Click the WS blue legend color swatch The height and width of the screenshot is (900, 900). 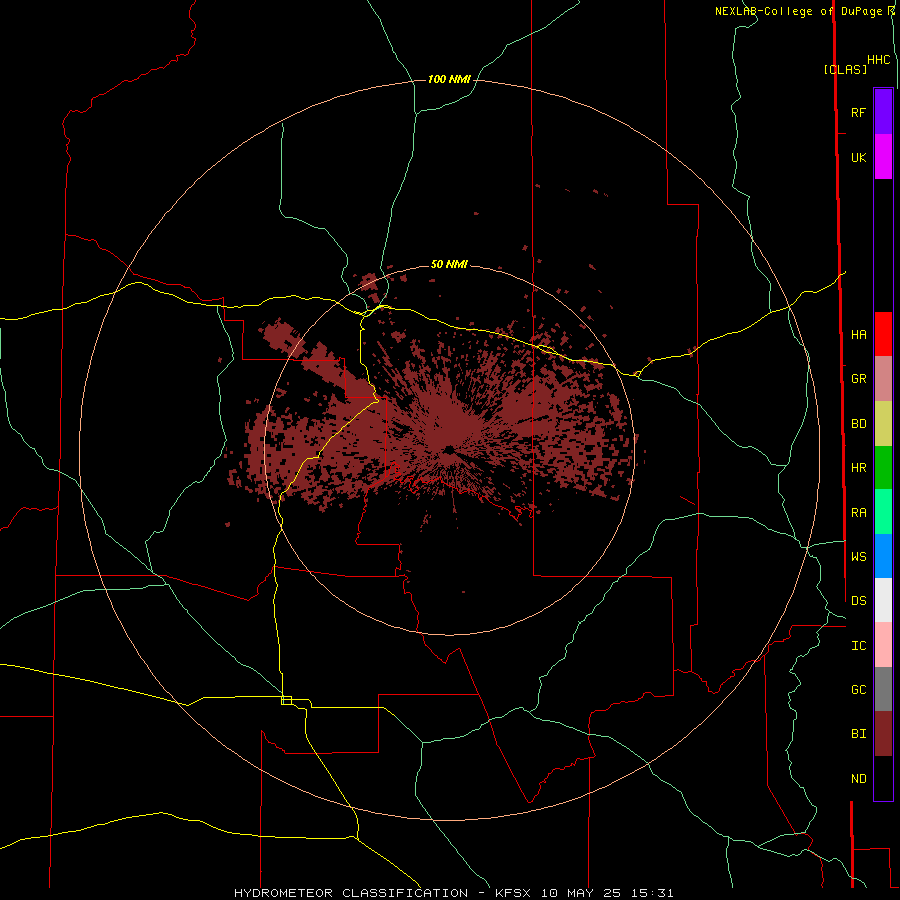(883, 556)
